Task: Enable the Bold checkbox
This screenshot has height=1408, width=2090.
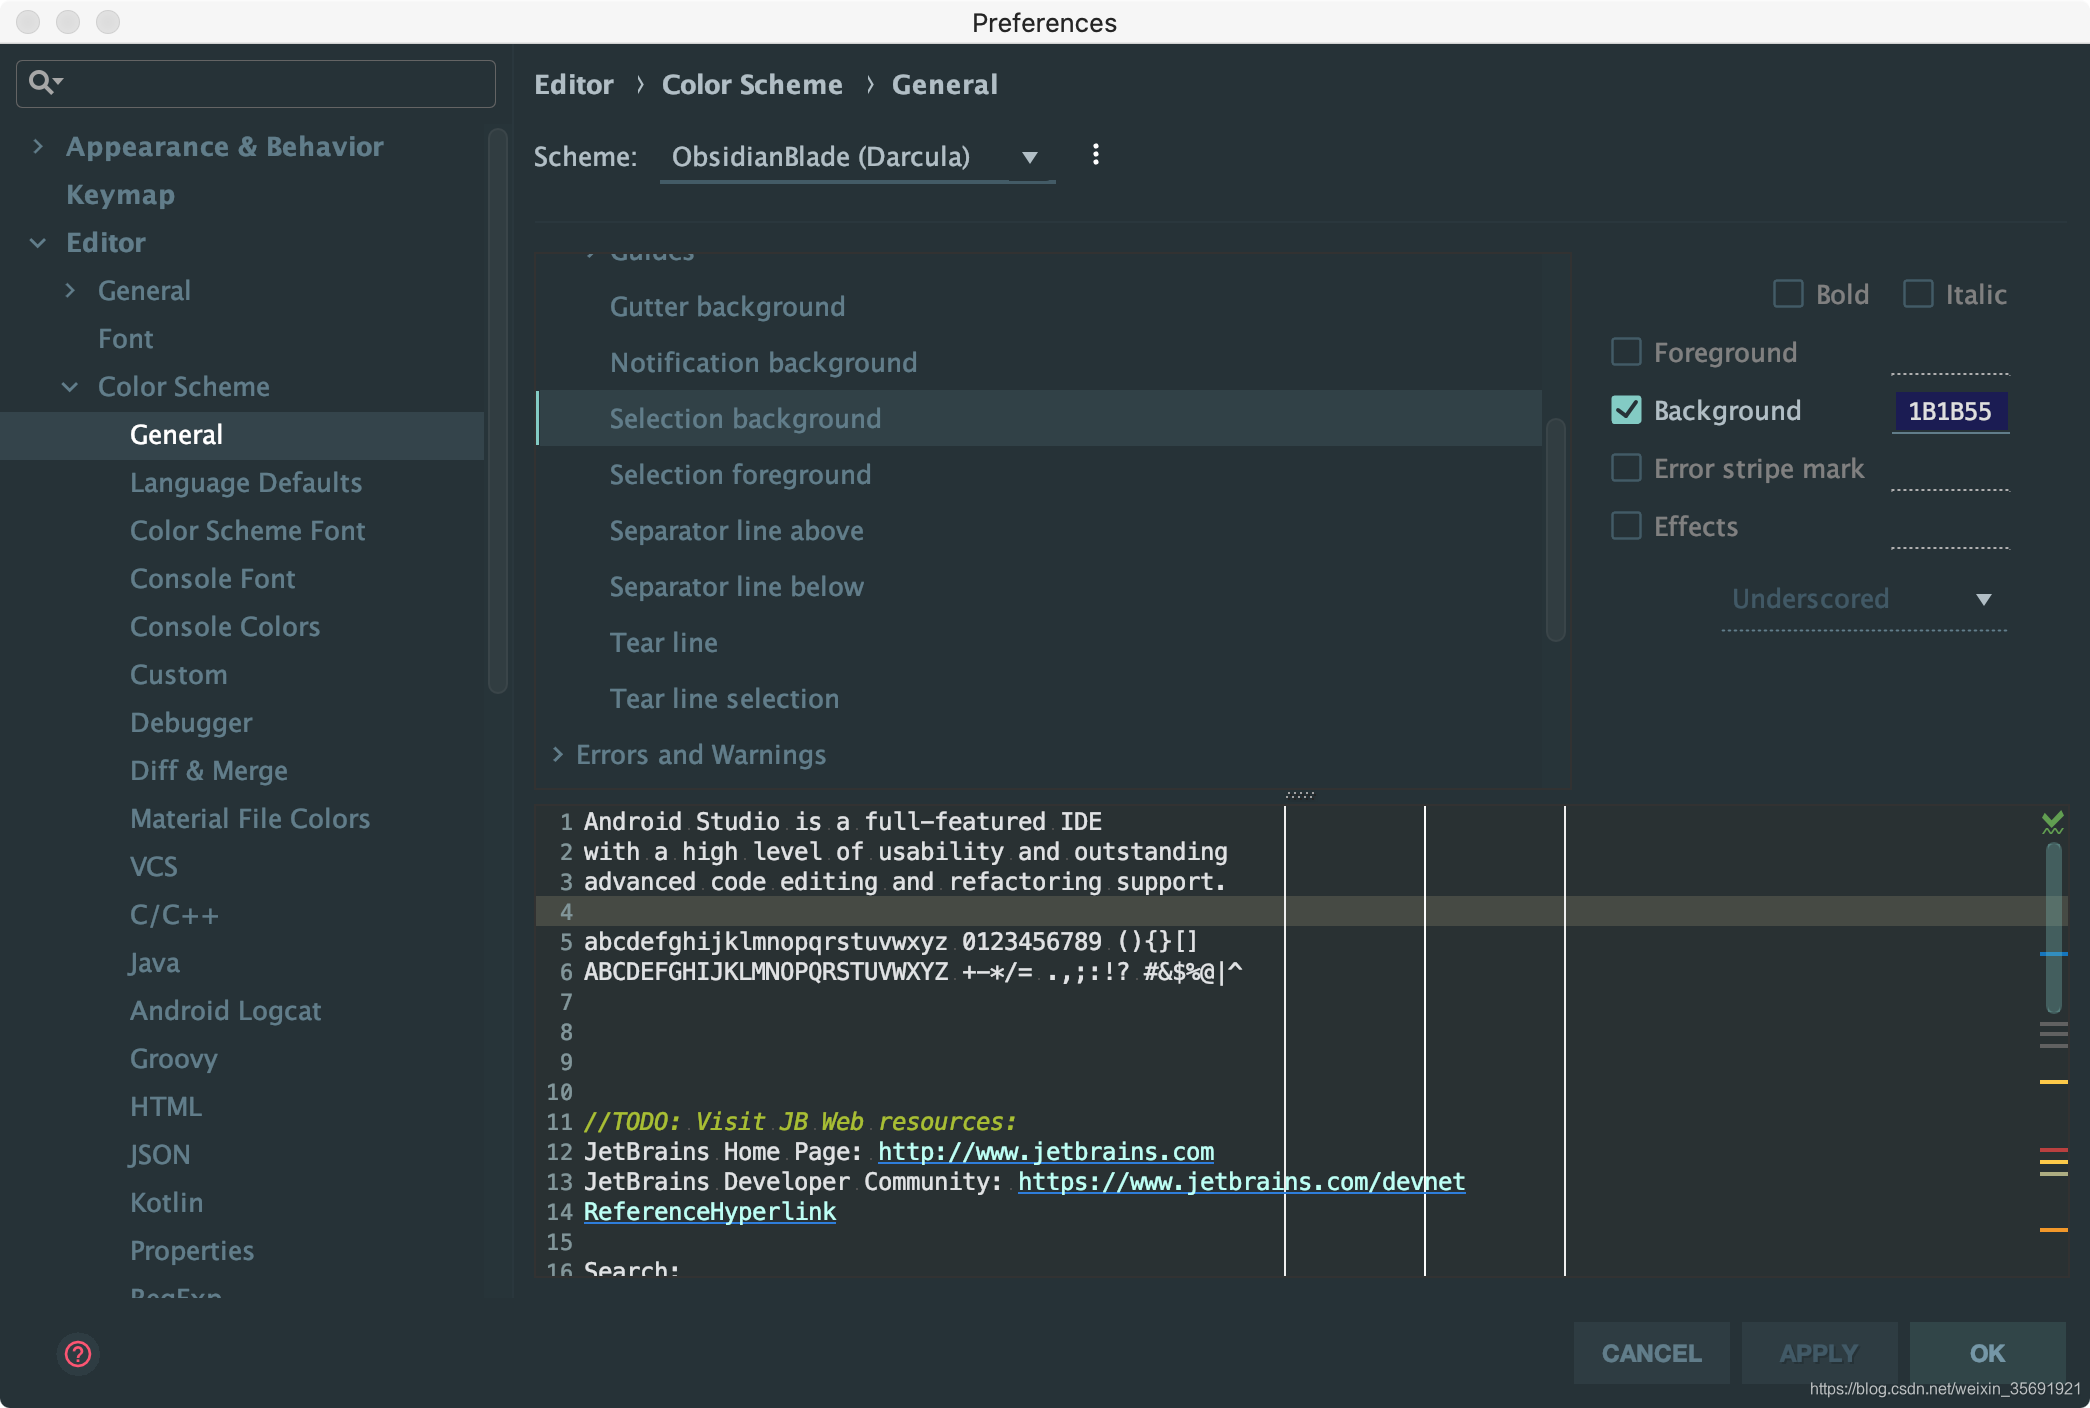Action: pos(1789,293)
